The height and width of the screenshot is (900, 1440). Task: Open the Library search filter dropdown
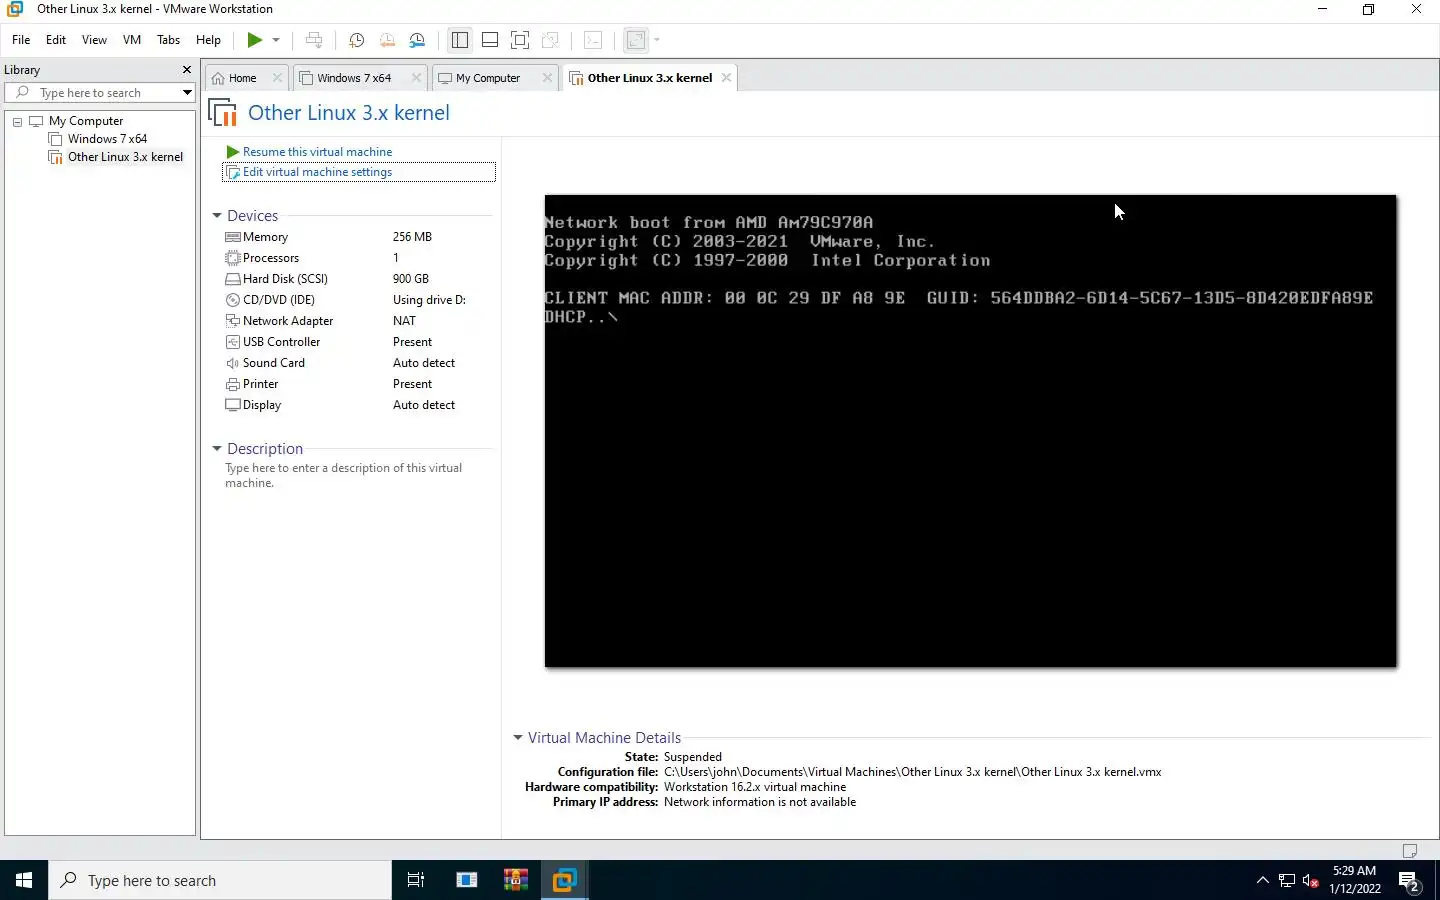[x=187, y=93]
